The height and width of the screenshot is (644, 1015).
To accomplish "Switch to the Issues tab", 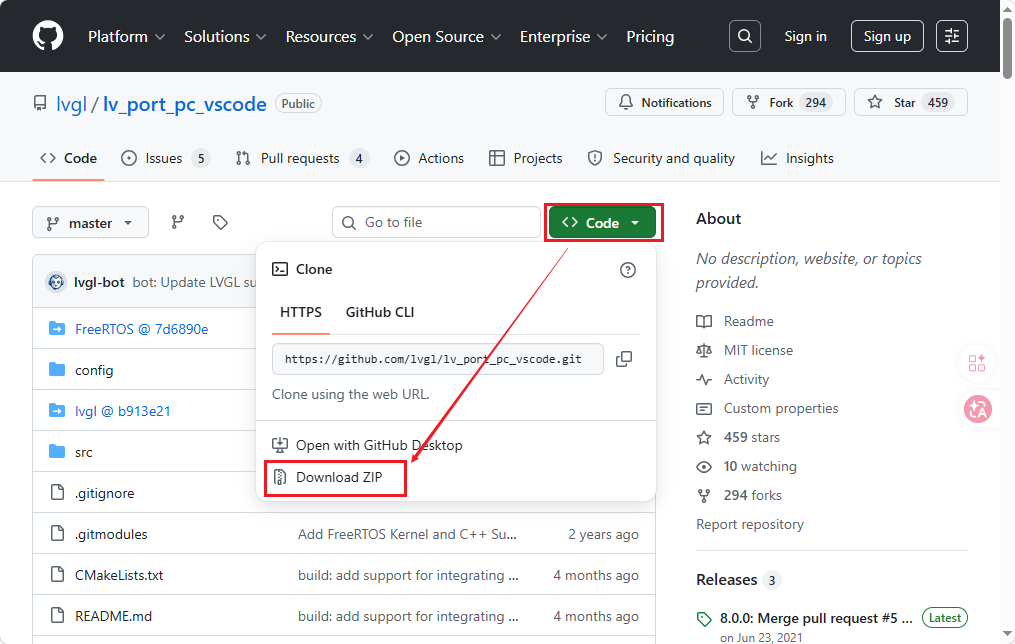I will tap(165, 159).
